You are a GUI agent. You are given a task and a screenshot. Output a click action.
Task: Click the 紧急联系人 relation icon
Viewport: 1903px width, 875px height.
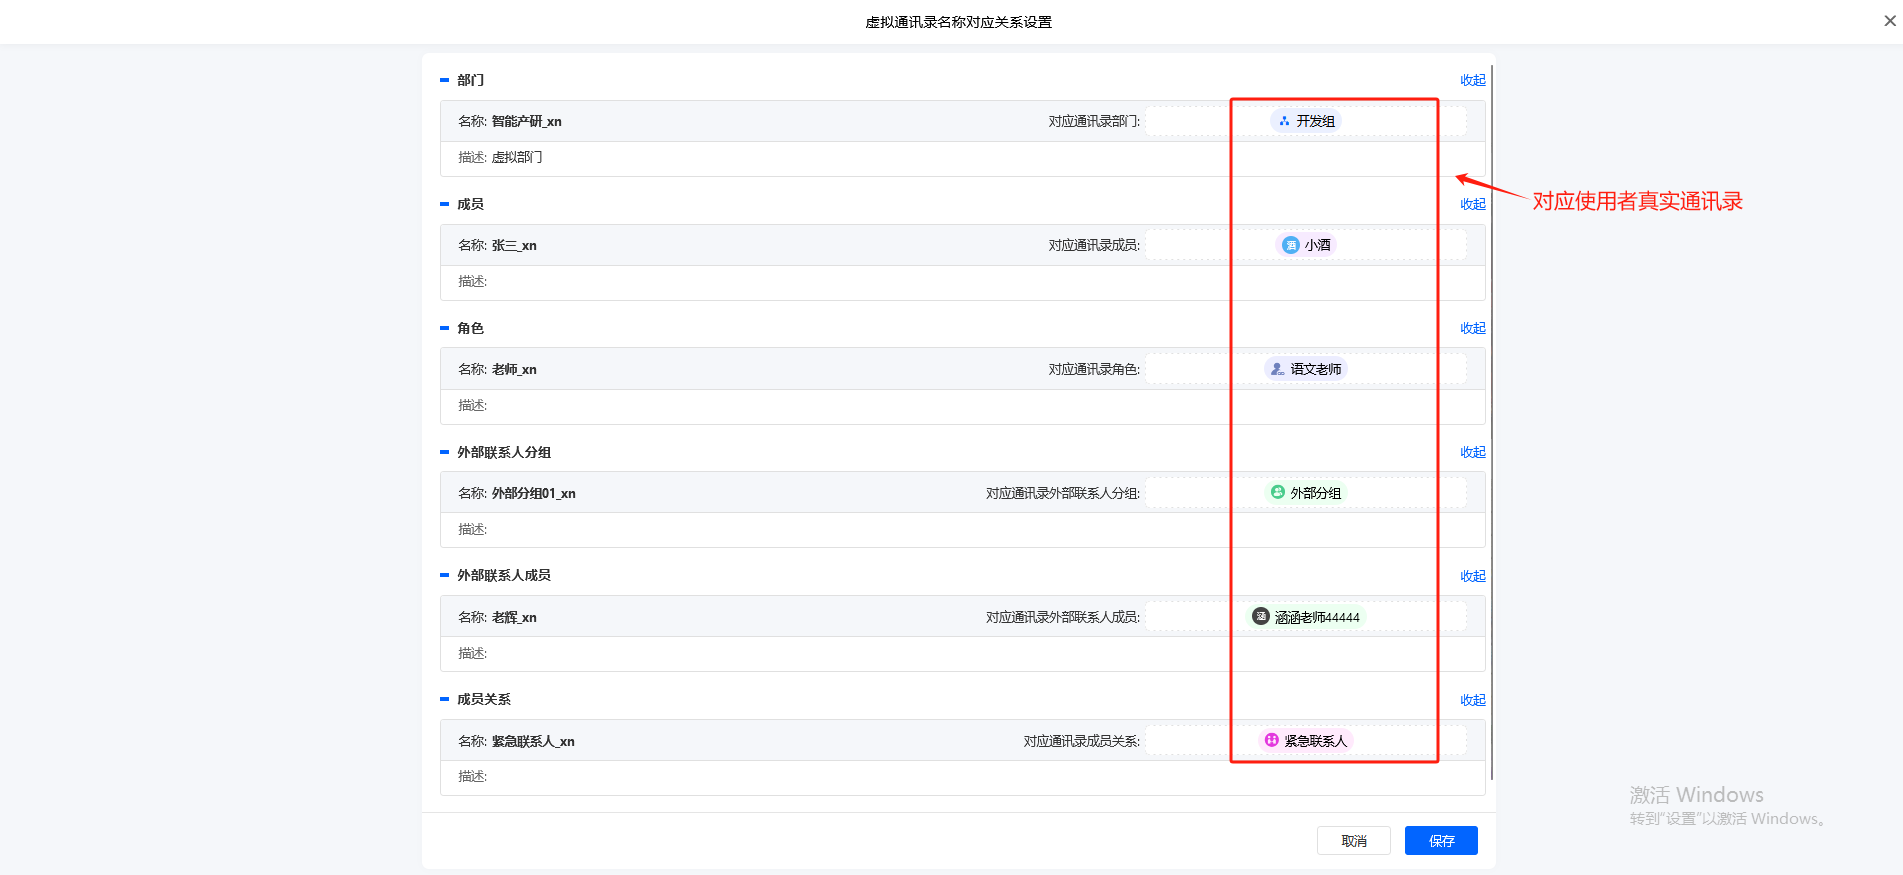(1271, 740)
